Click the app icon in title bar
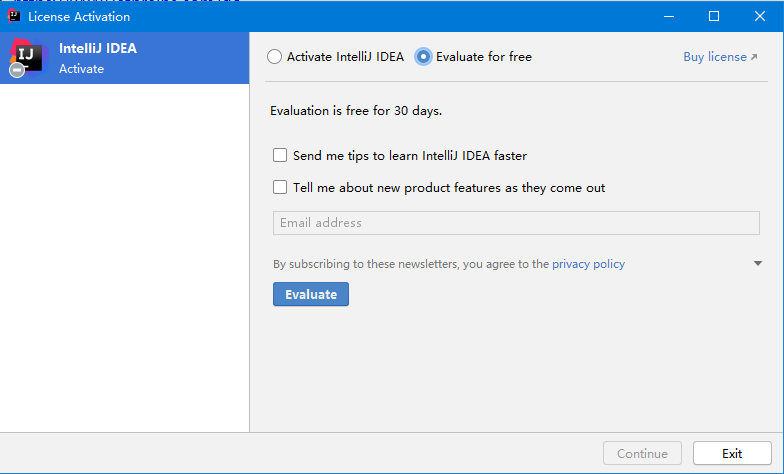 click(14, 16)
